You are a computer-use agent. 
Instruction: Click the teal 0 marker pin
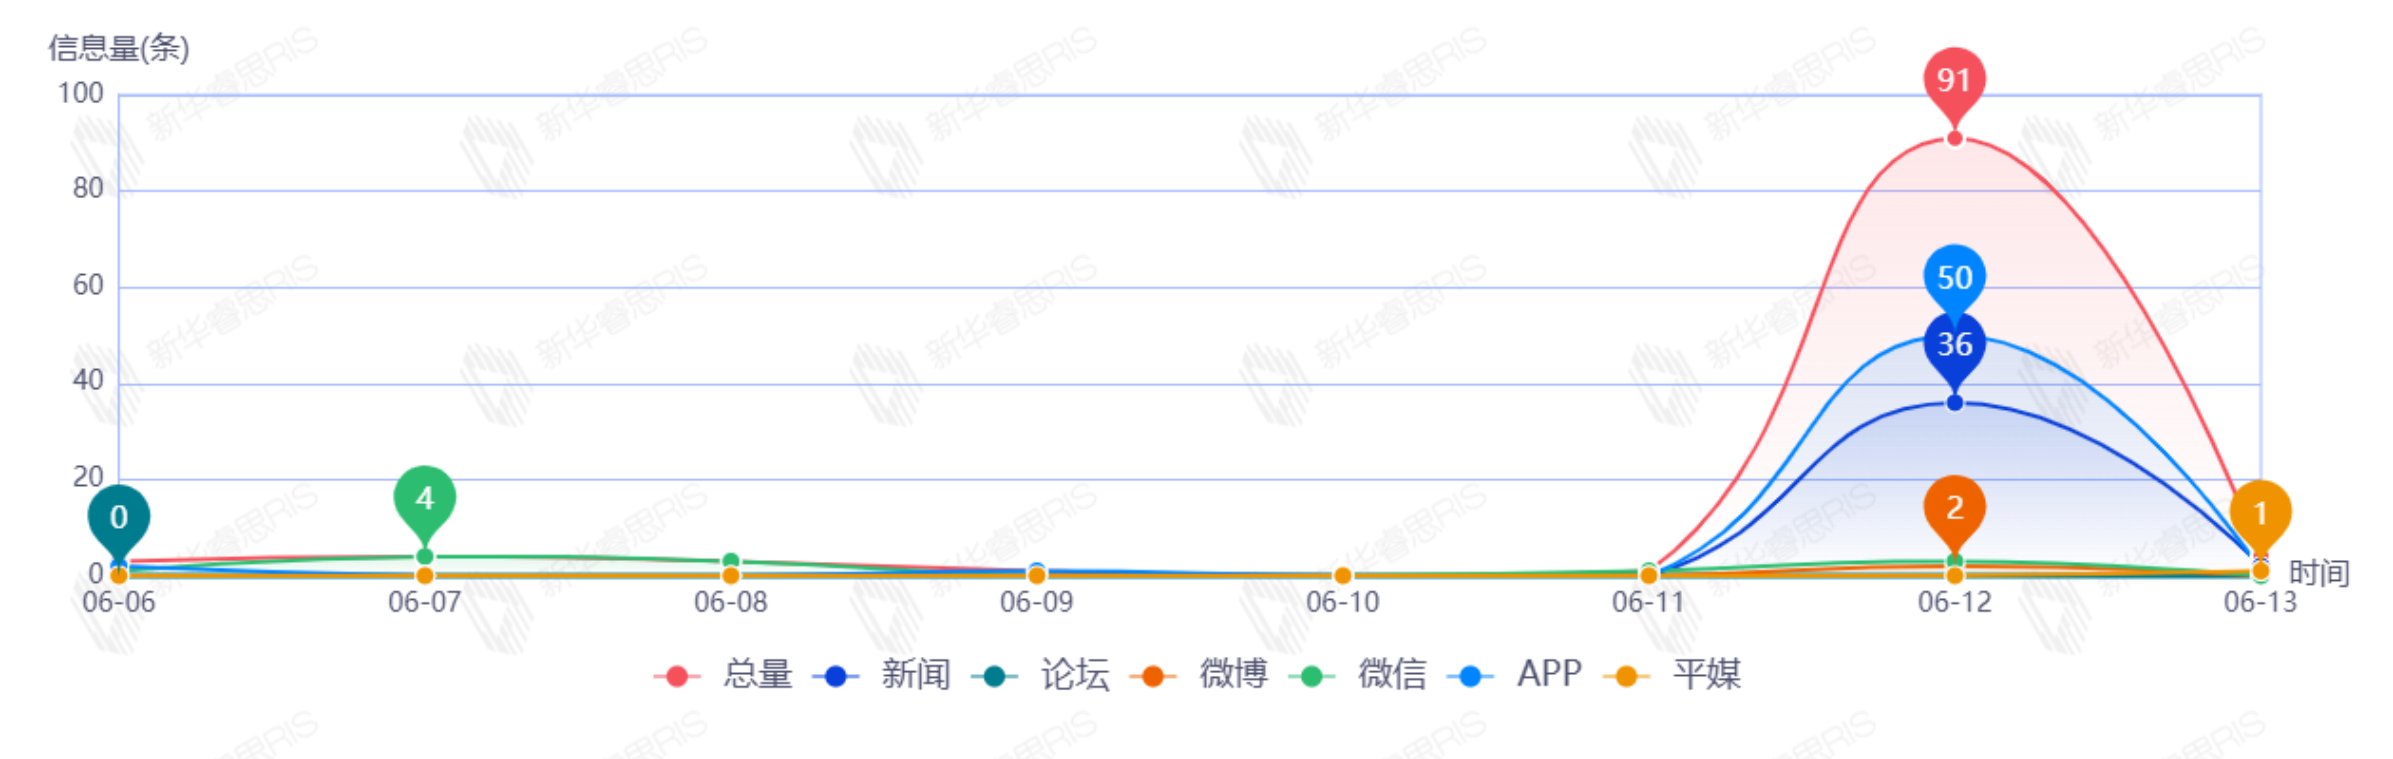(x=119, y=517)
